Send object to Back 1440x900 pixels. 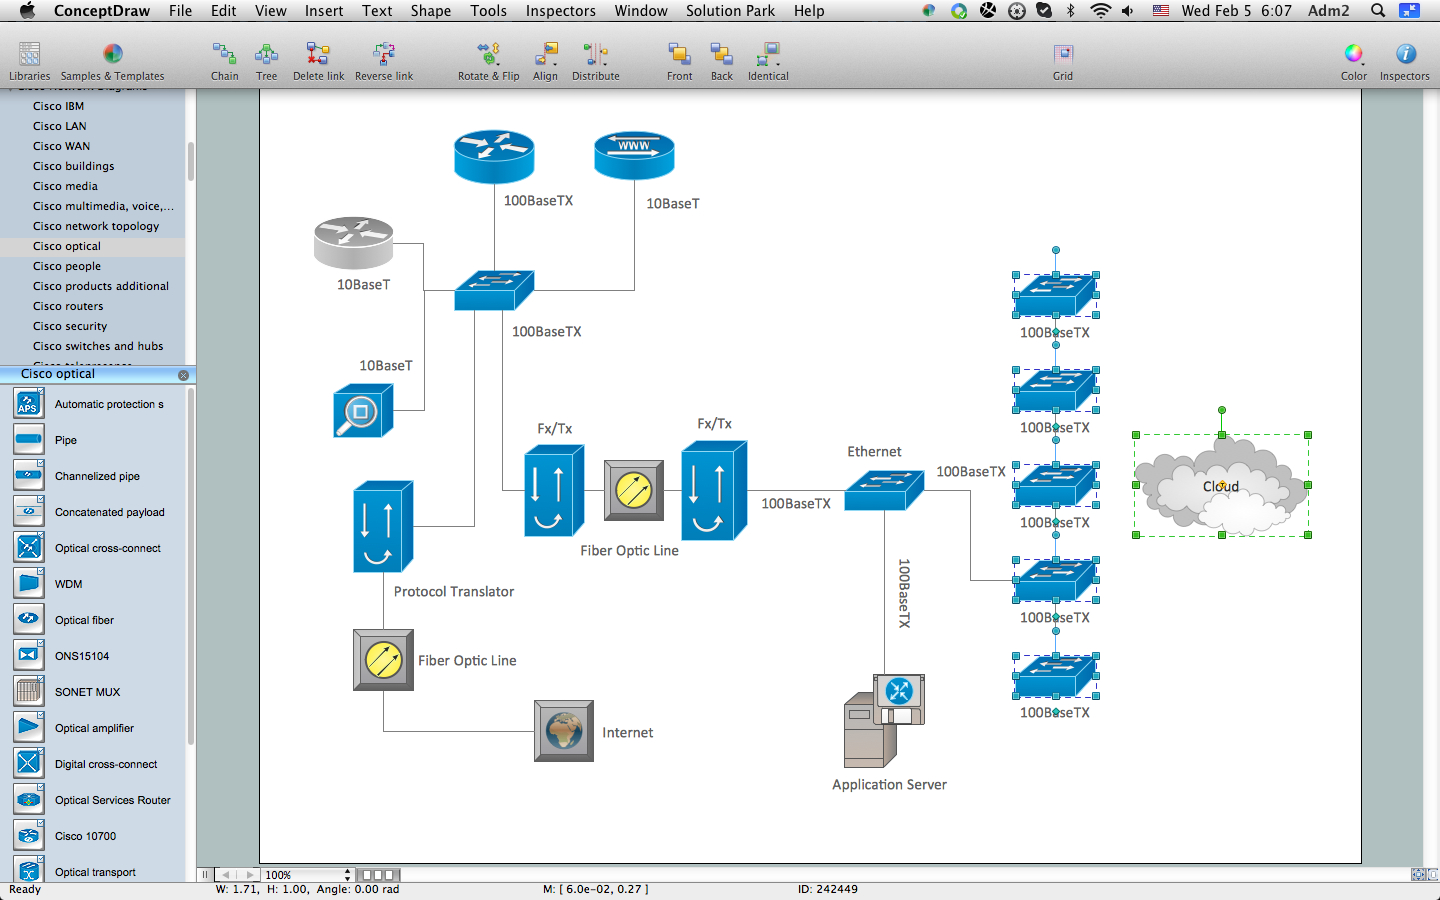721,61
